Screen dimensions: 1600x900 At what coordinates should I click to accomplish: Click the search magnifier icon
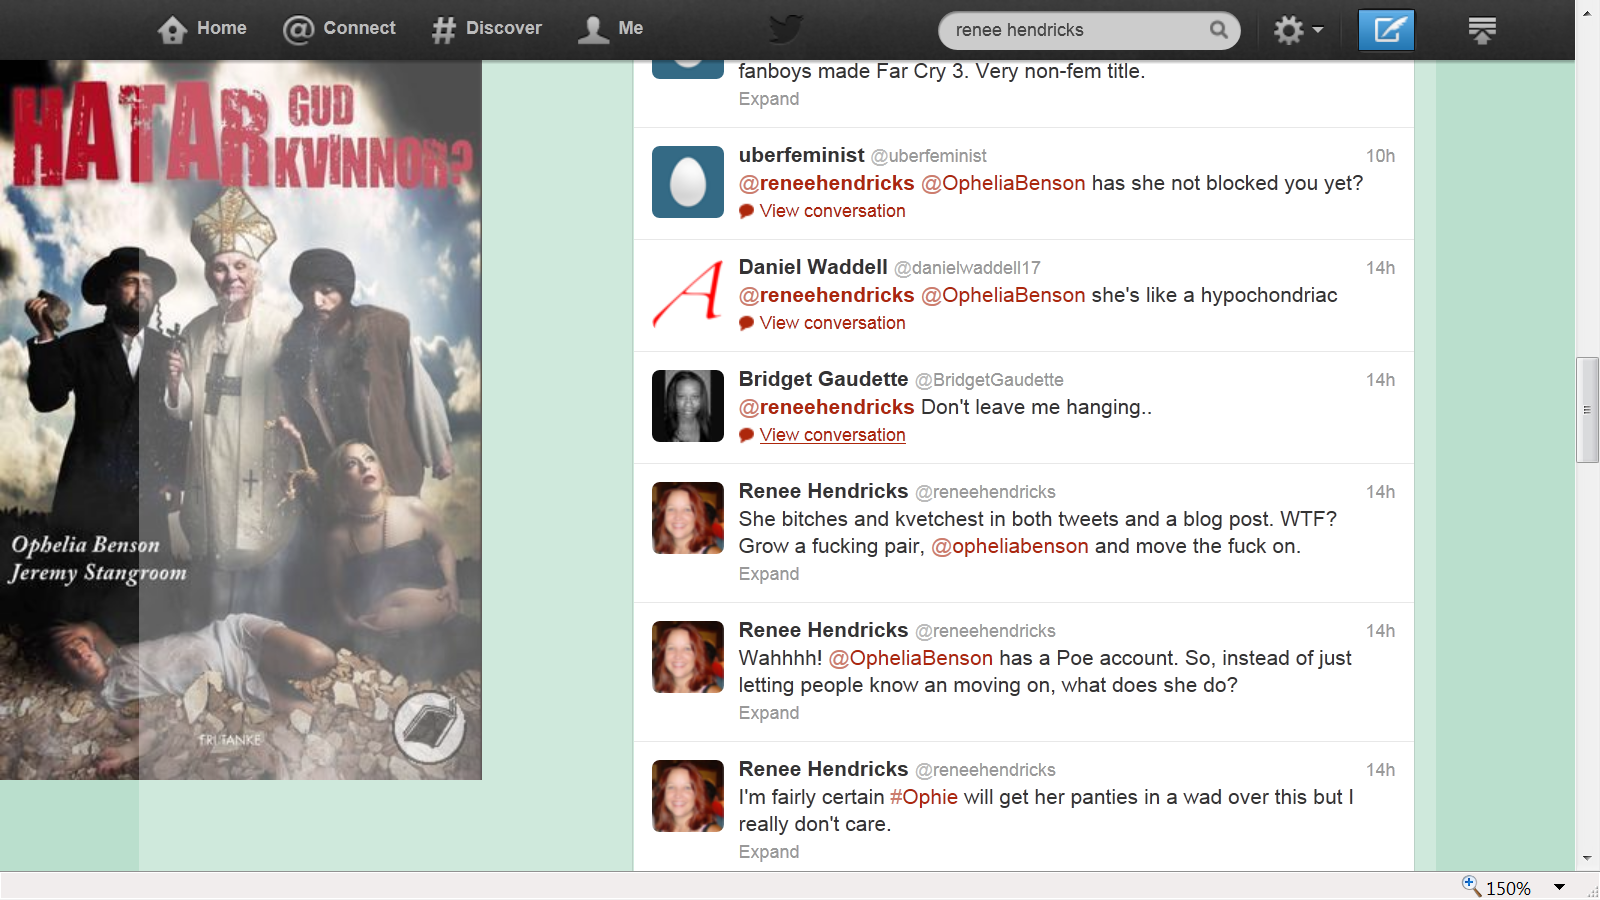coord(1218,30)
